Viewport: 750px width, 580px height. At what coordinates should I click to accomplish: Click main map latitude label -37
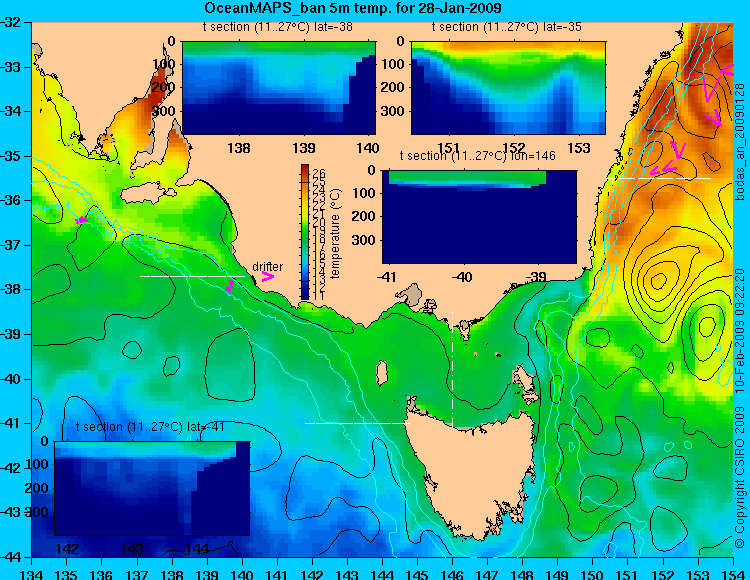12,245
